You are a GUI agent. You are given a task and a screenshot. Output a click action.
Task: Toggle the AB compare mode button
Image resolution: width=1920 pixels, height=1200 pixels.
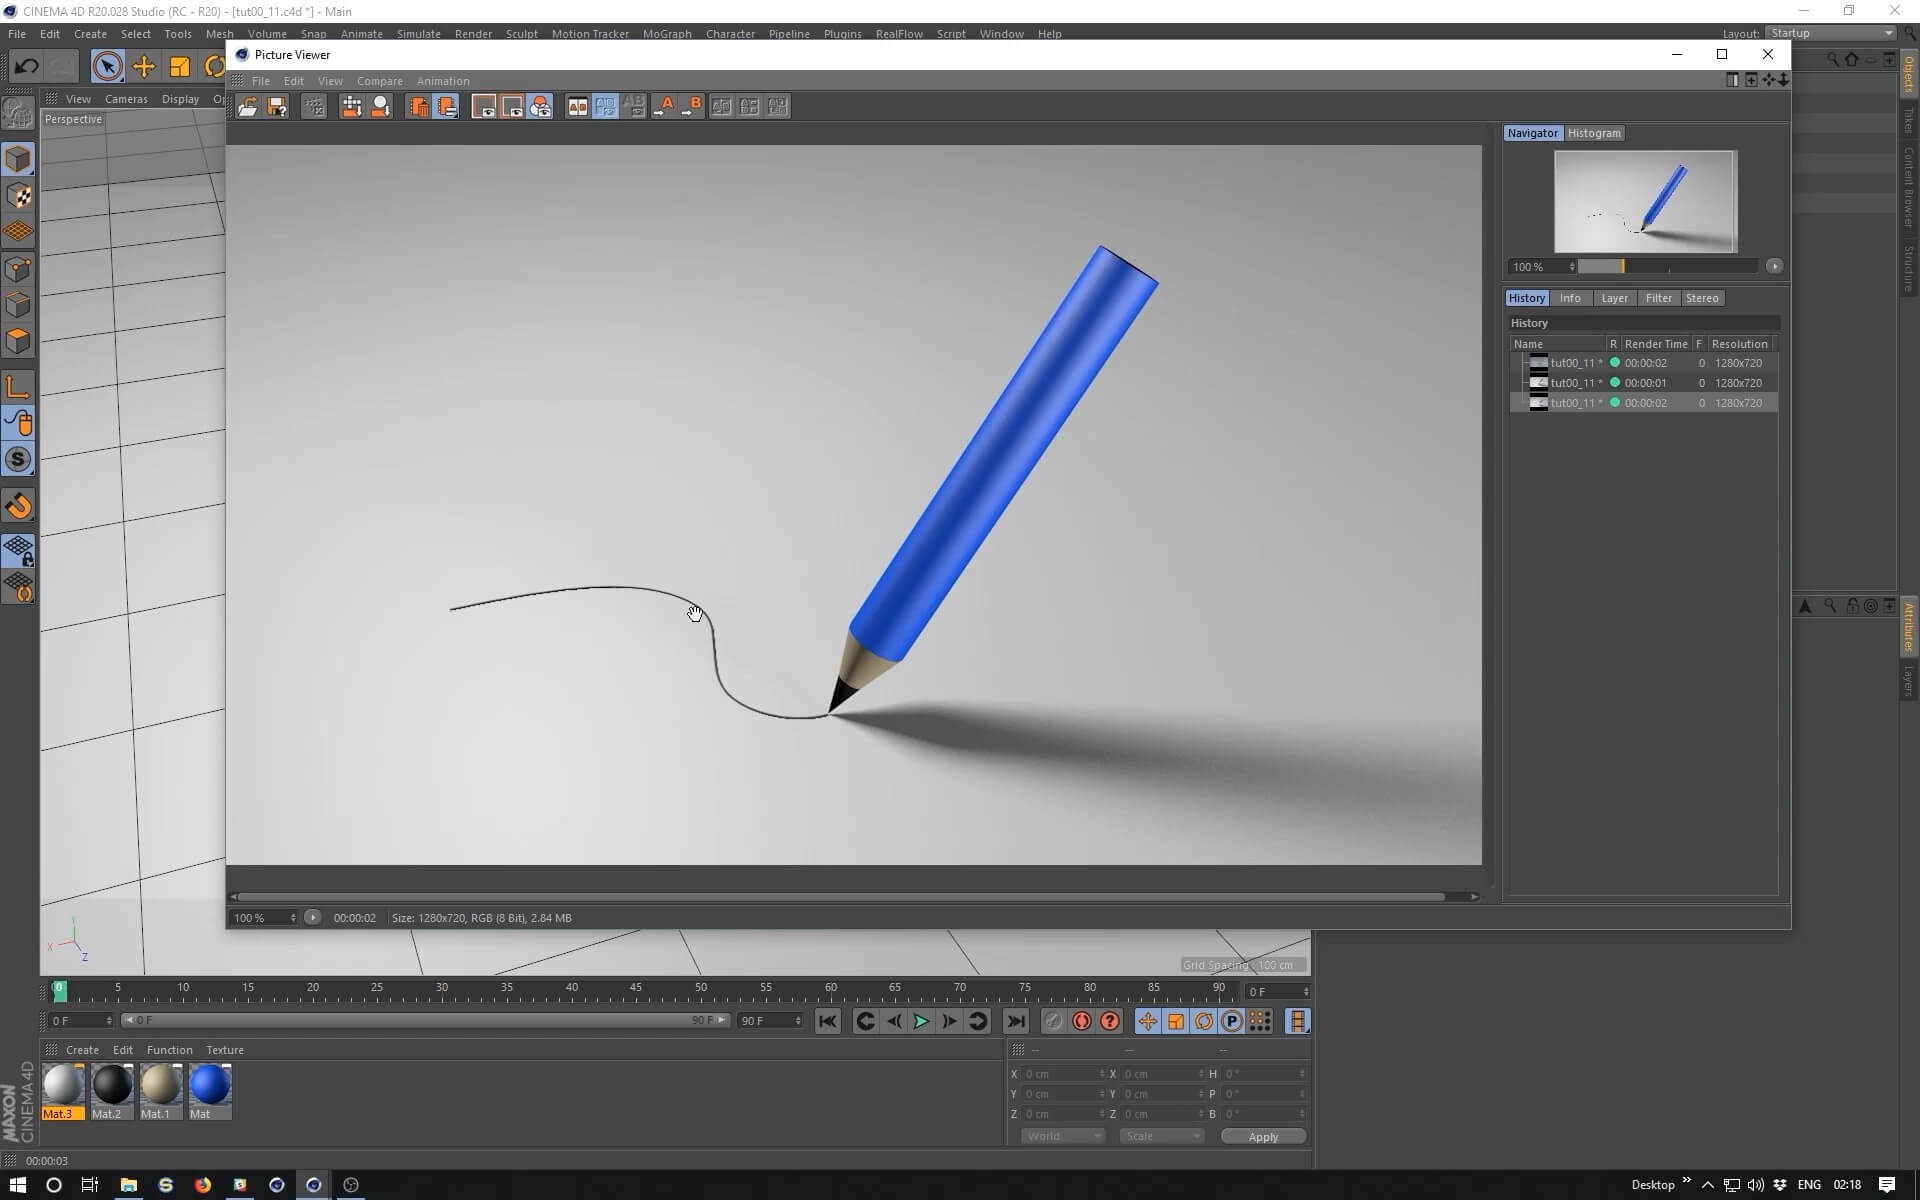click(578, 107)
